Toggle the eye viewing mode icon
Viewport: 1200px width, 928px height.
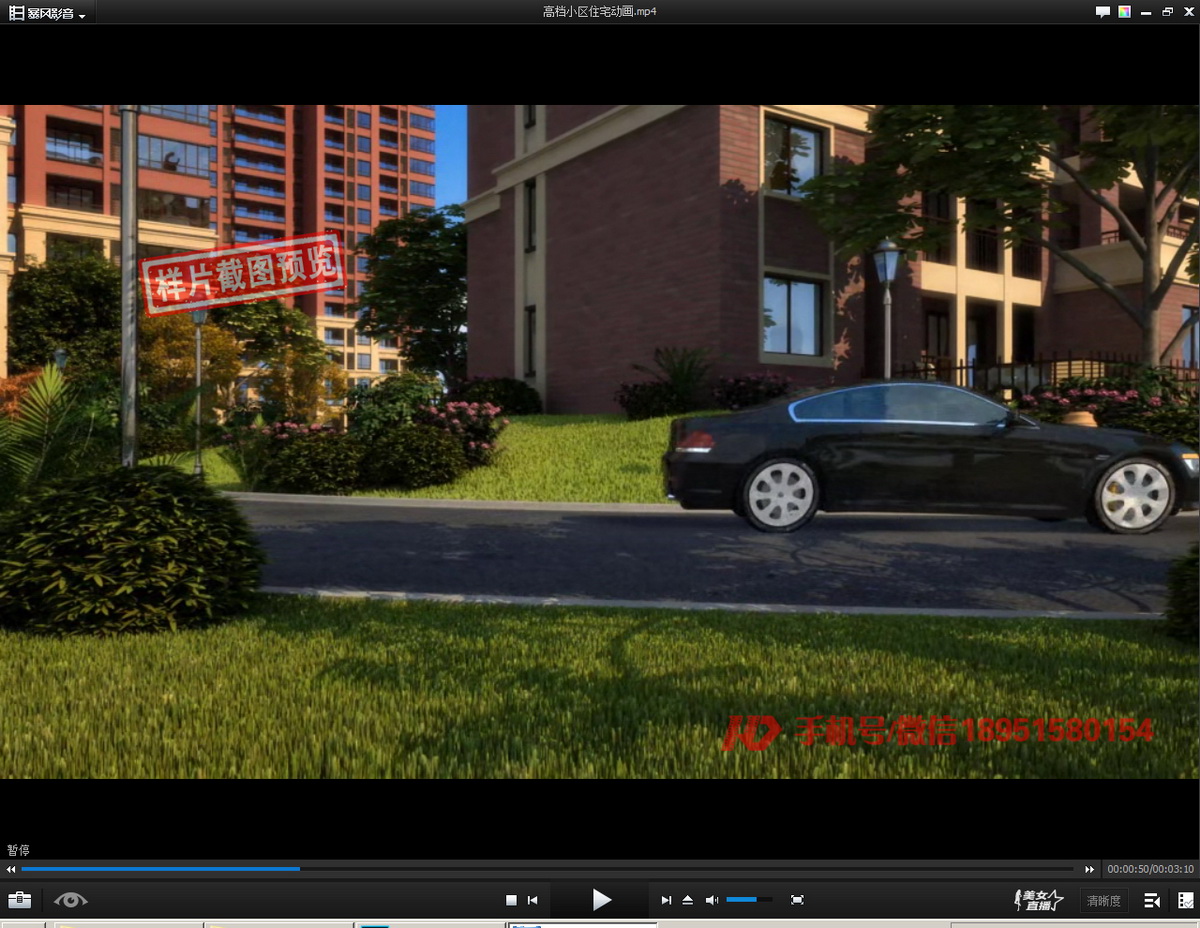point(70,900)
